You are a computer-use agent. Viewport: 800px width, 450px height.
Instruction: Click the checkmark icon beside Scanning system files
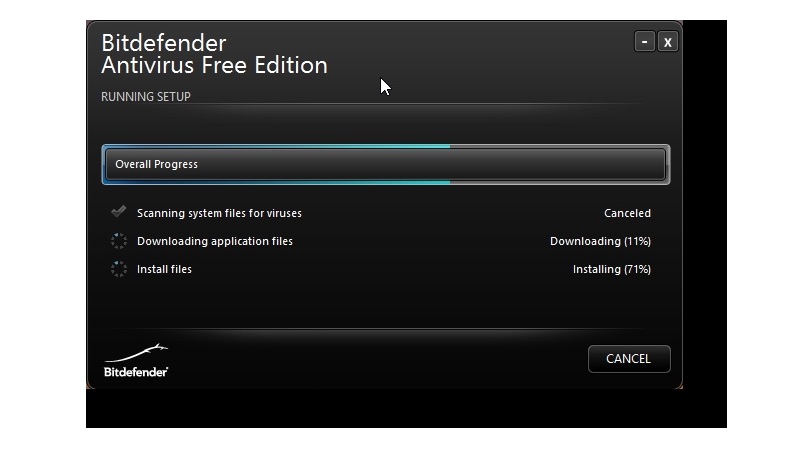click(x=118, y=211)
